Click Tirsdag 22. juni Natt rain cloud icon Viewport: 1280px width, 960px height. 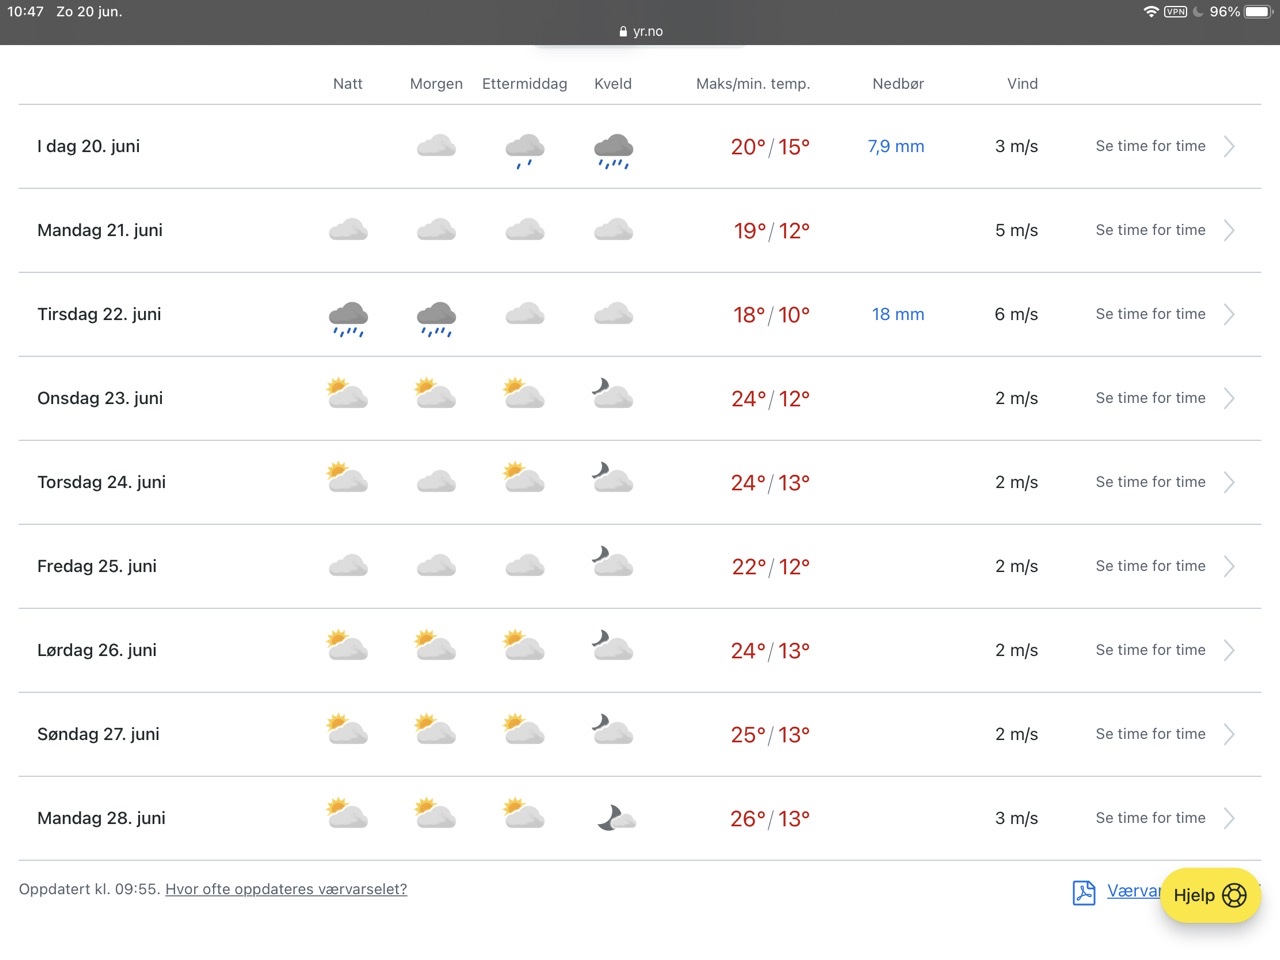coord(348,318)
